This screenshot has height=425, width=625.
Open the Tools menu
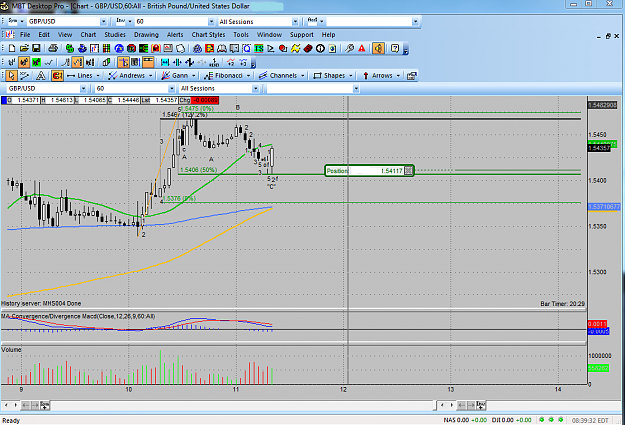241,35
